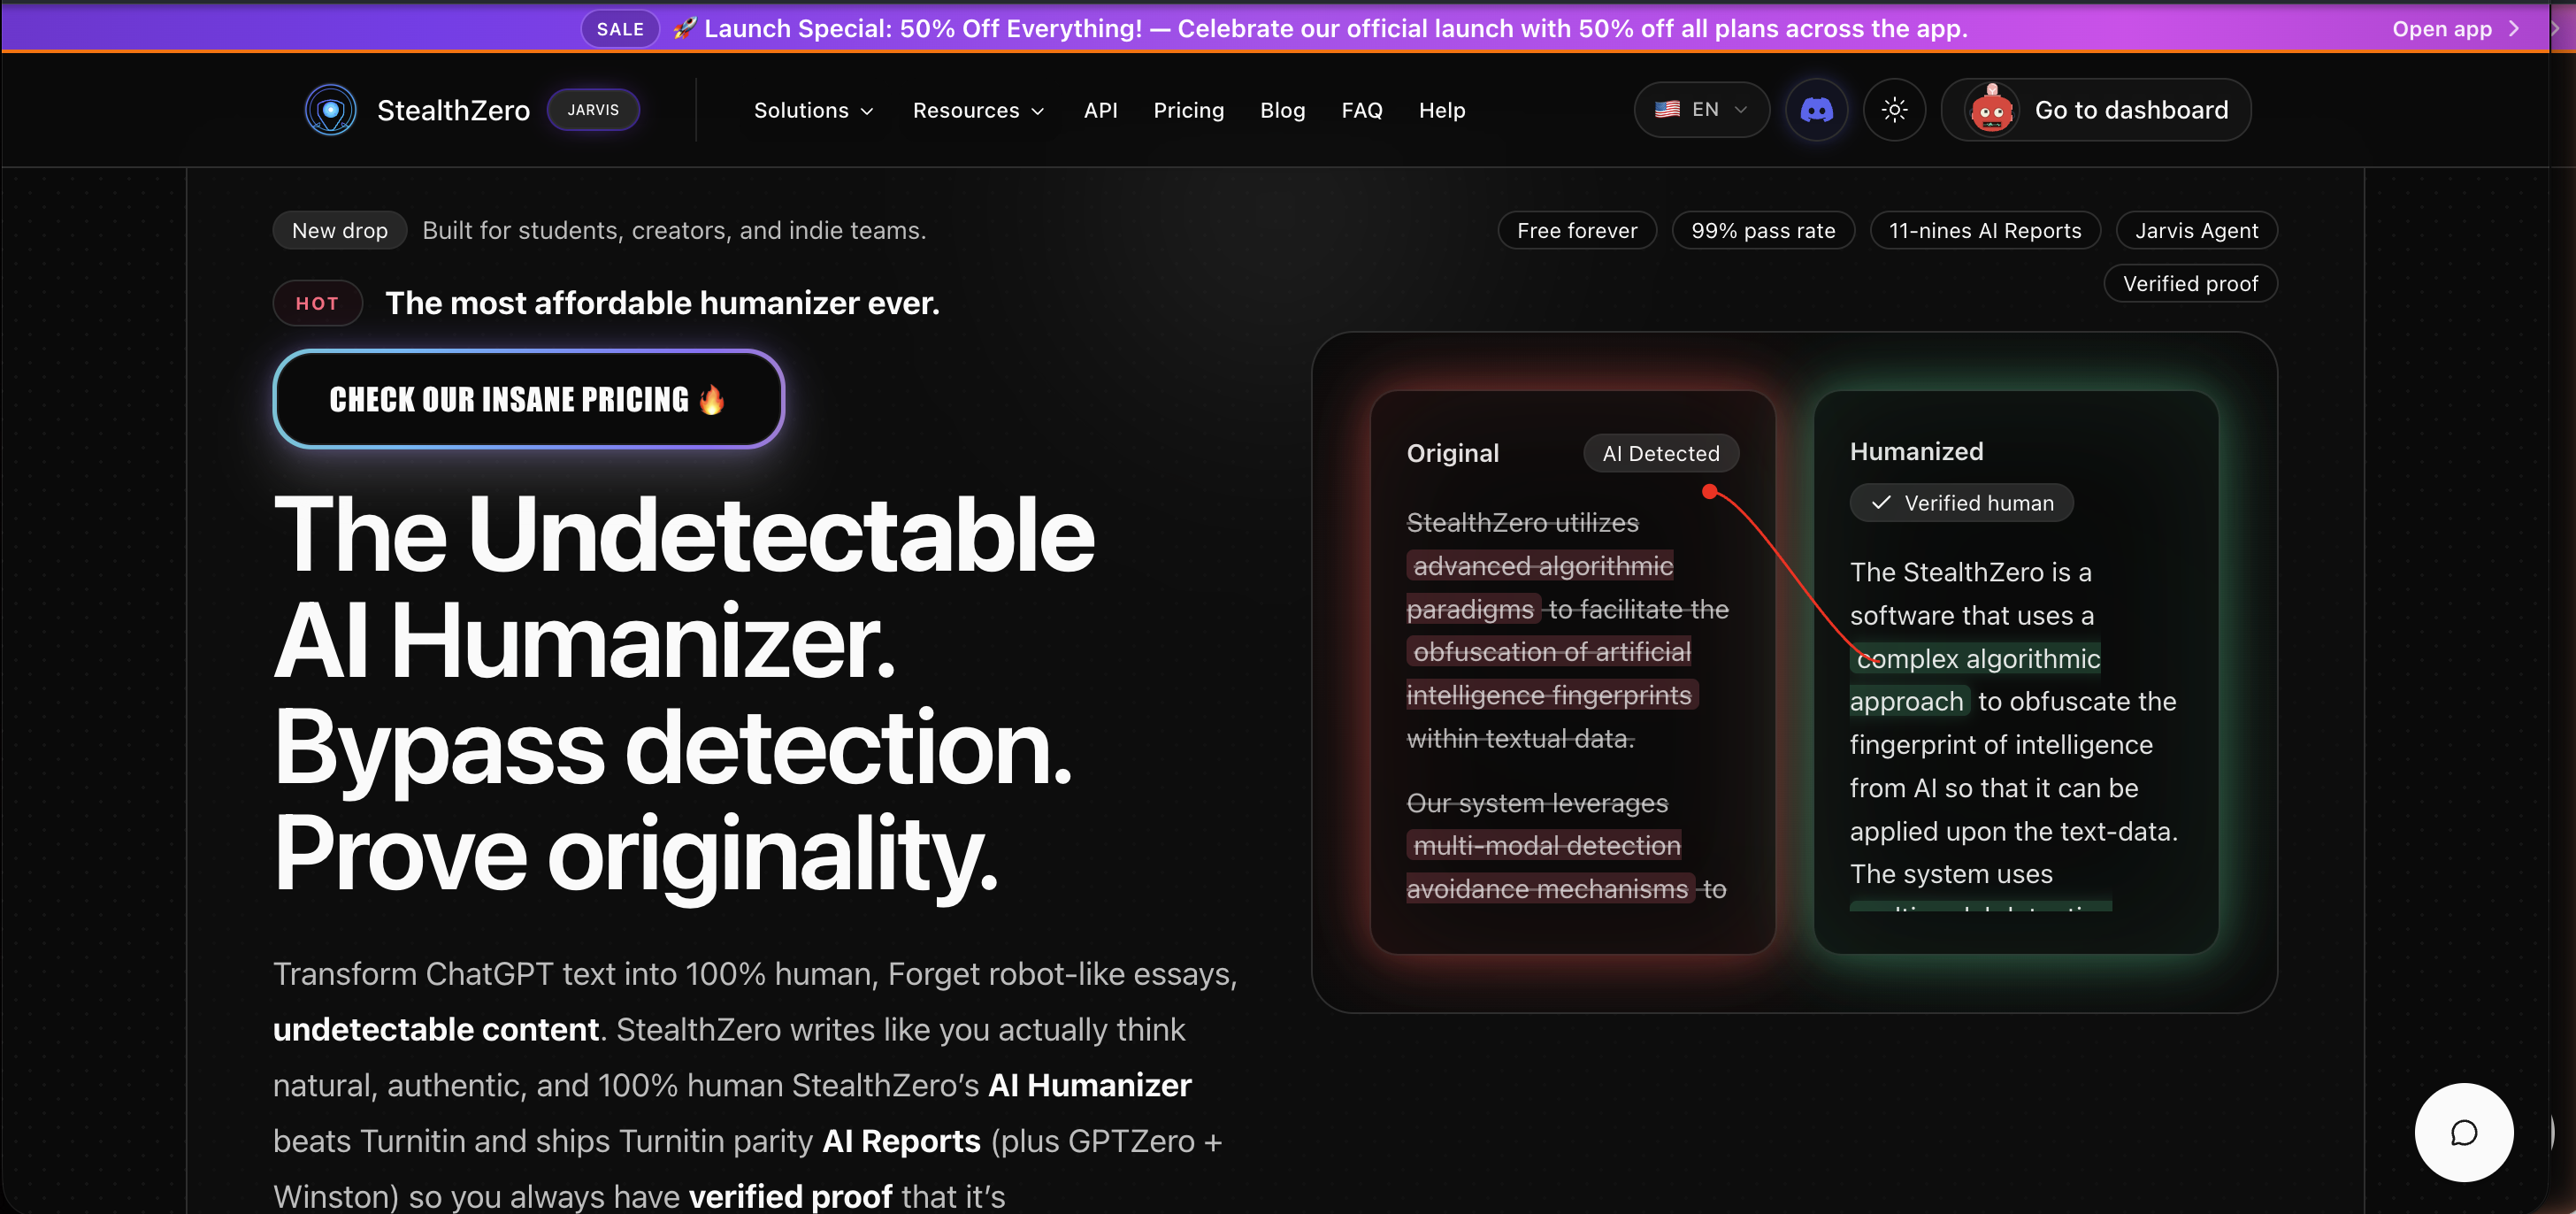Click the Original card heading
Viewport: 2576px width, 1214px height.
(1452, 453)
